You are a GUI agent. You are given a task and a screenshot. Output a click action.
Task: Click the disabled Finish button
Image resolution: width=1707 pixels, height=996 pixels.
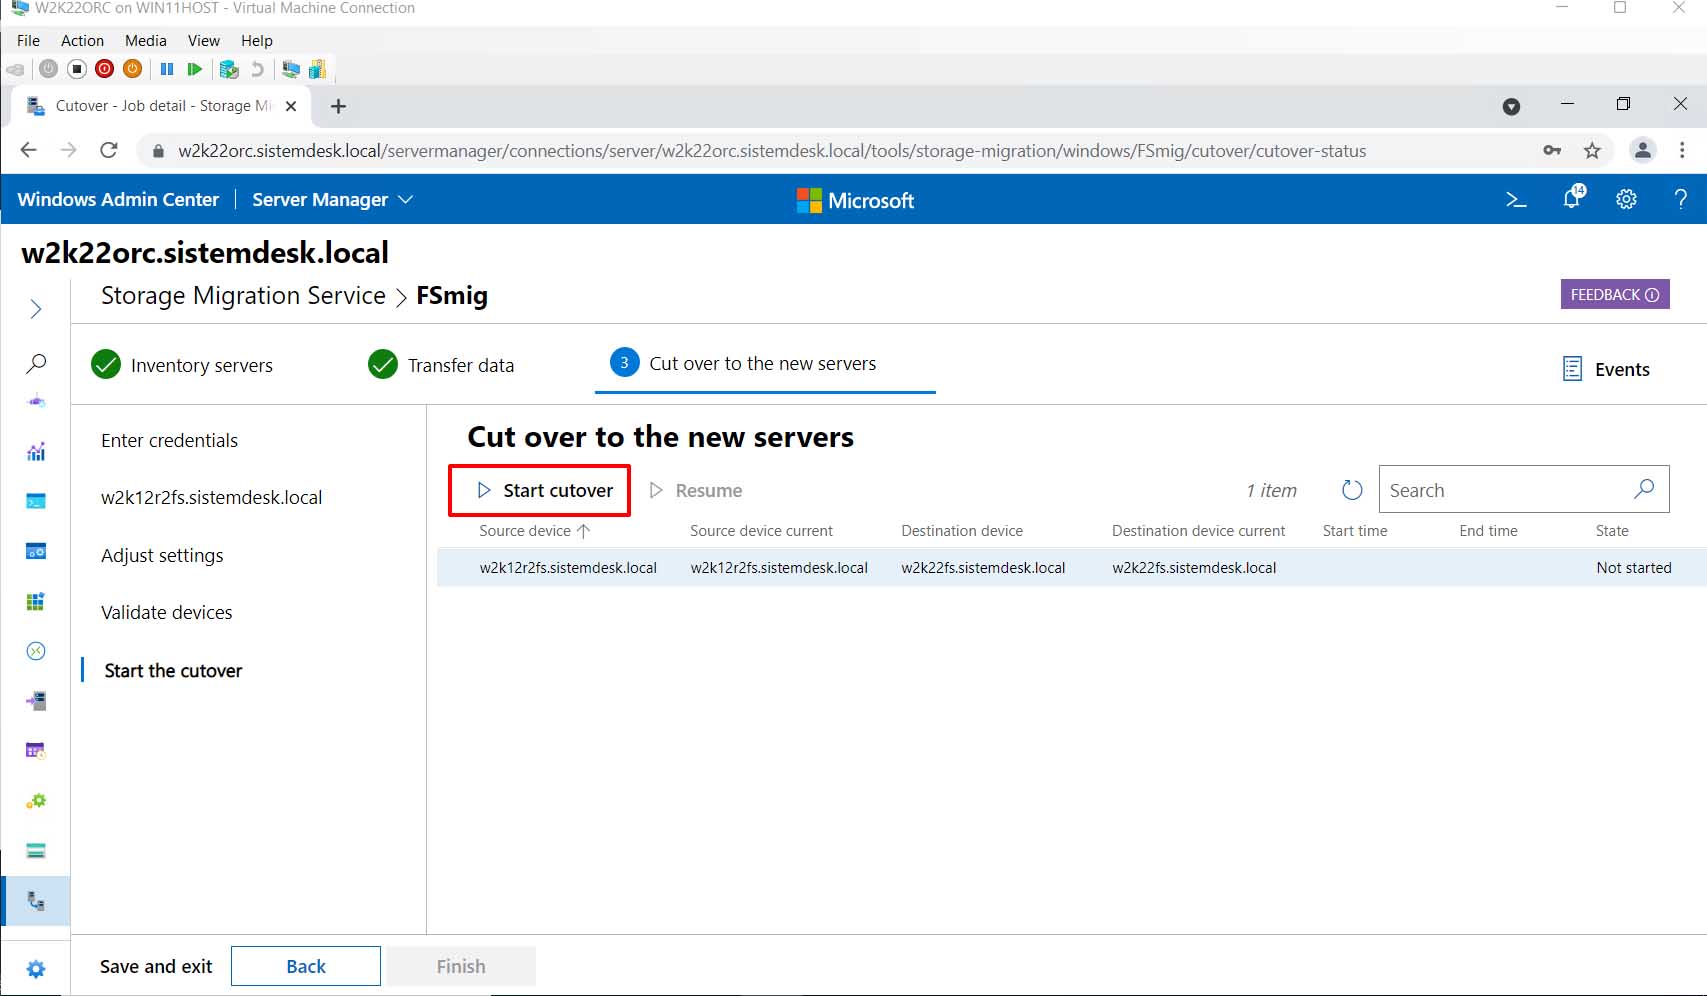[461, 966]
